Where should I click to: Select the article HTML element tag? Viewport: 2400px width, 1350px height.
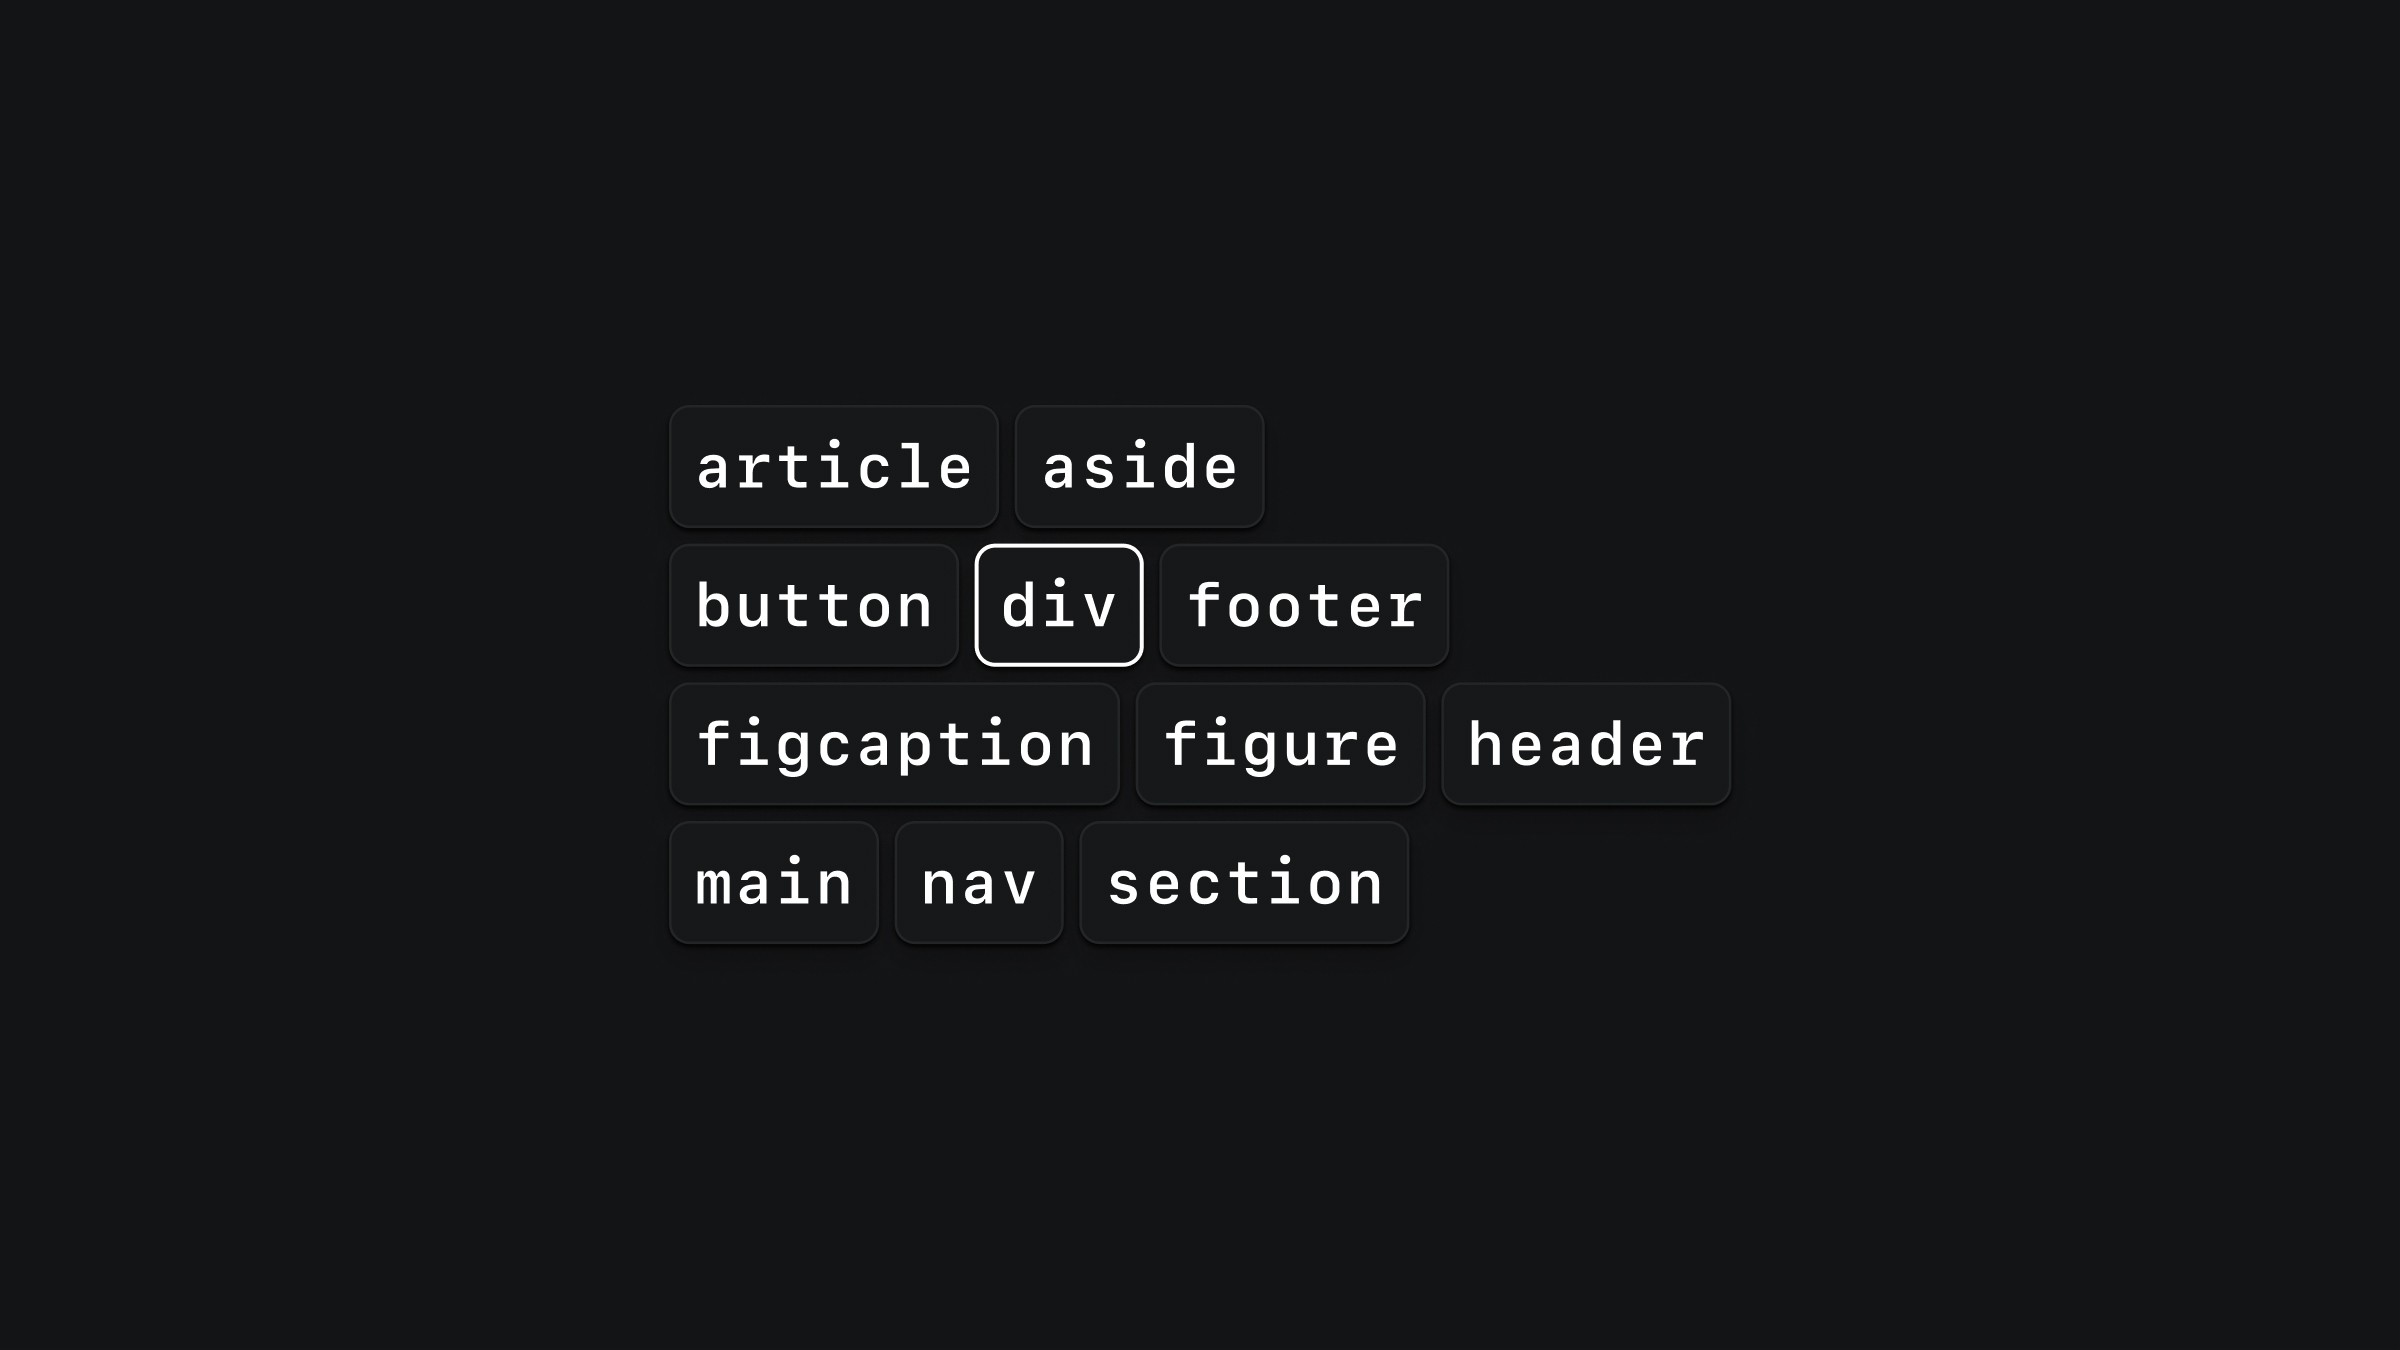coord(834,466)
